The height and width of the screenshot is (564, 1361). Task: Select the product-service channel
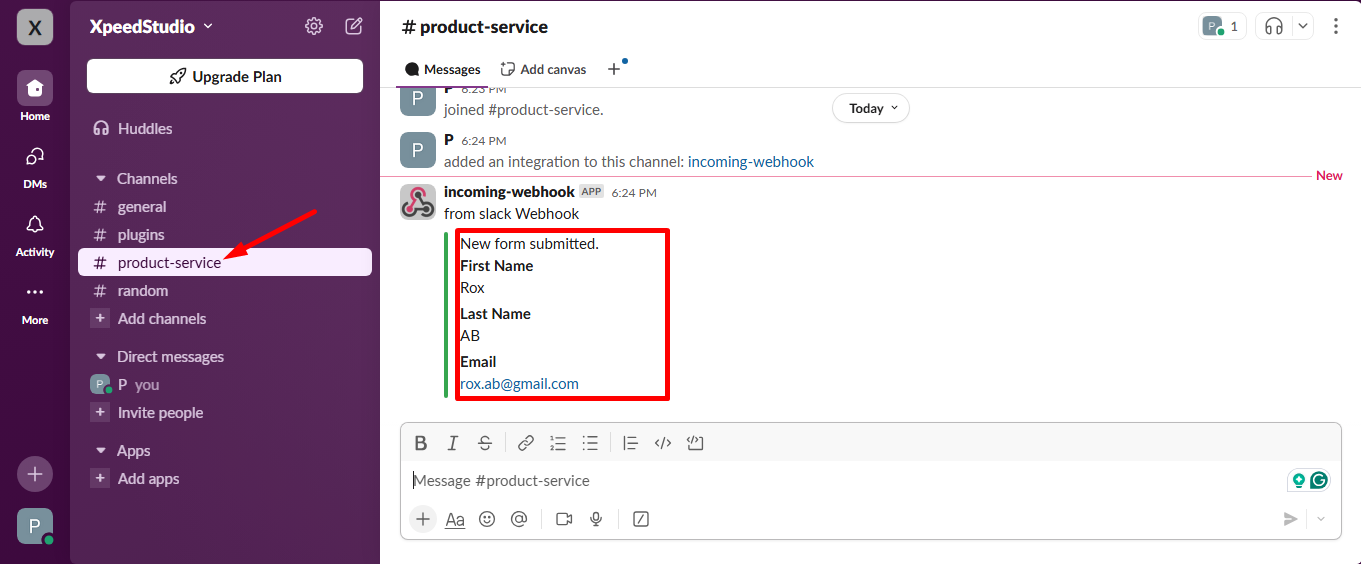(x=225, y=263)
